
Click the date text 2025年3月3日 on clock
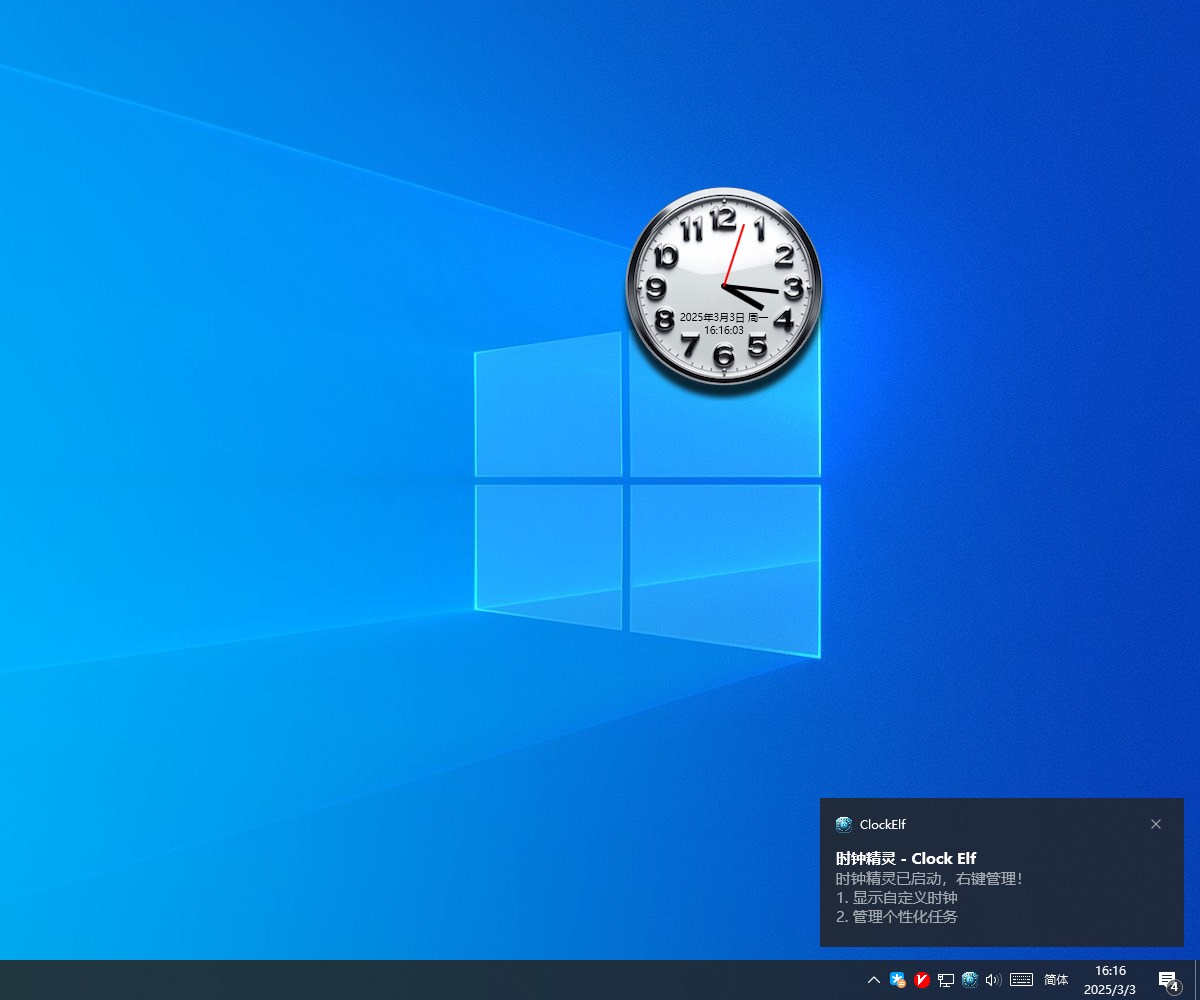click(x=712, y=317)
